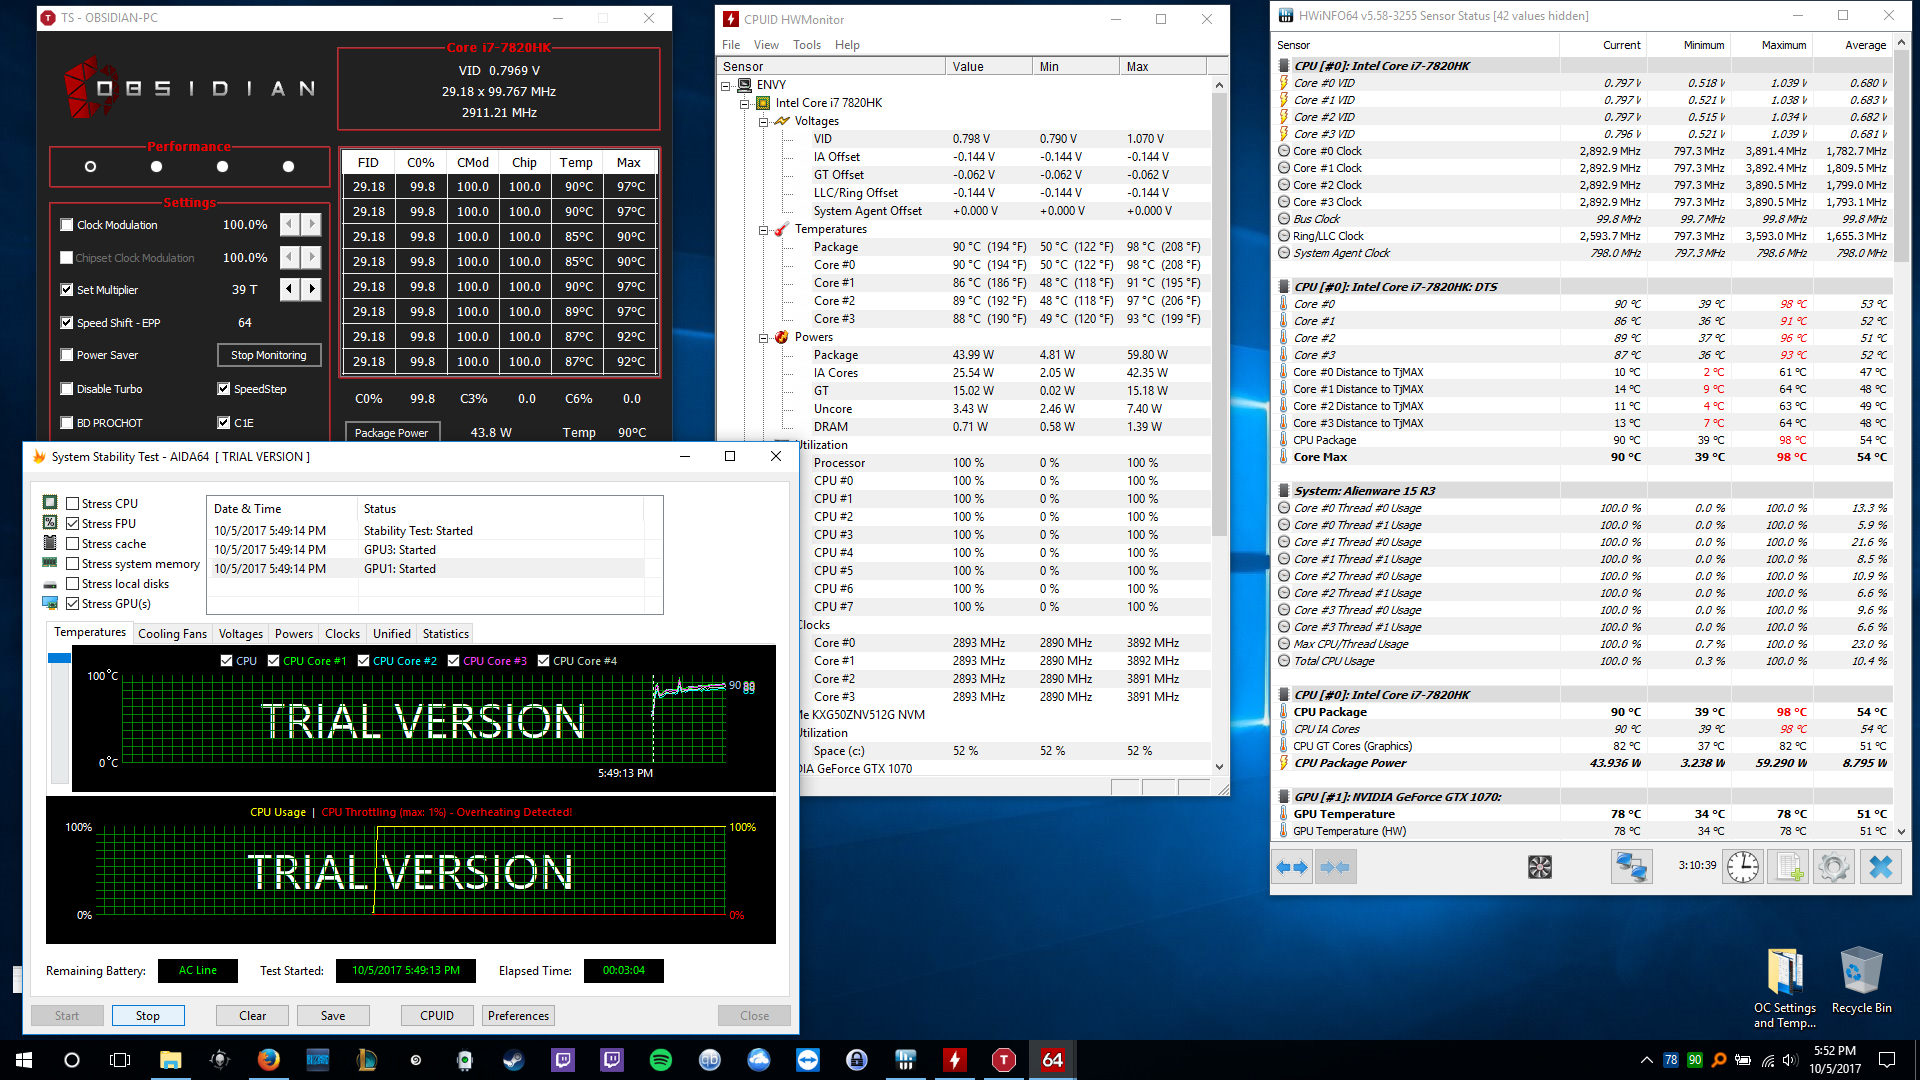Click system tray volume icon

[1789, 1060]
